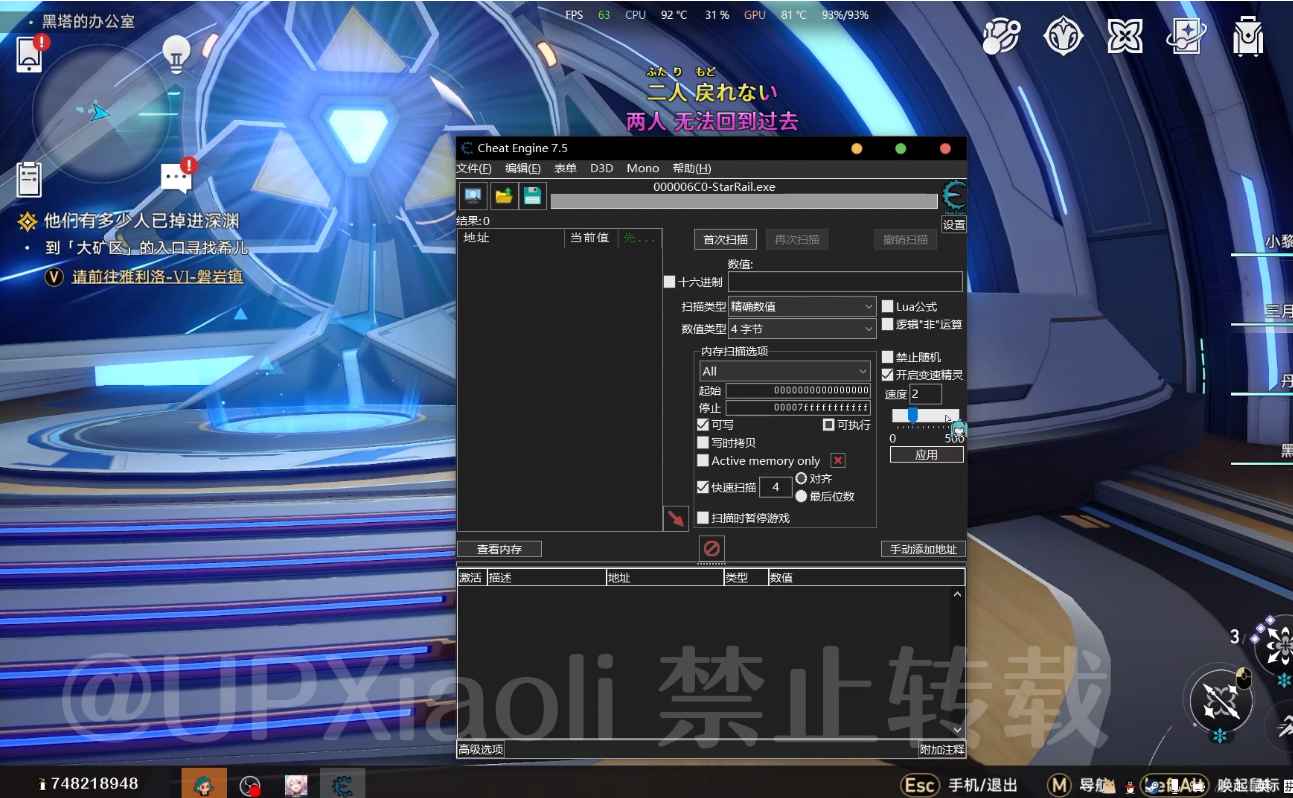
Task: Open the chat message bubble icon
Action: coord(177,178)
